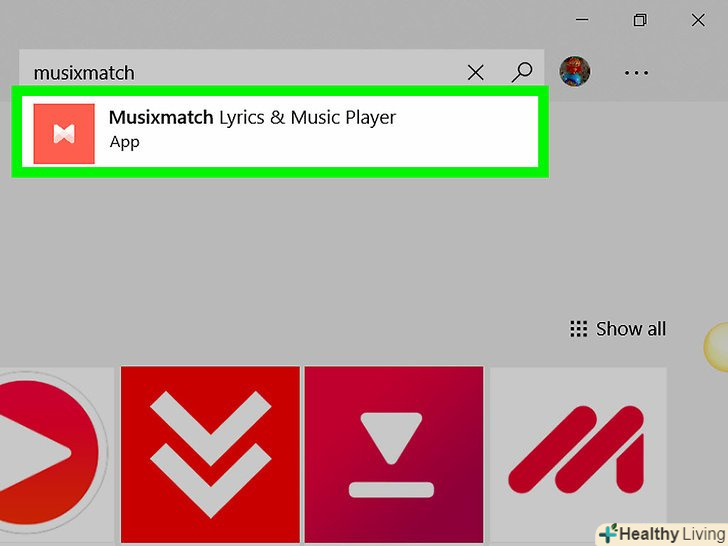The width and height of the screenshot is (728, 546).
Task: Open the double chevron down app tile
Action: [x=210, y=455]
